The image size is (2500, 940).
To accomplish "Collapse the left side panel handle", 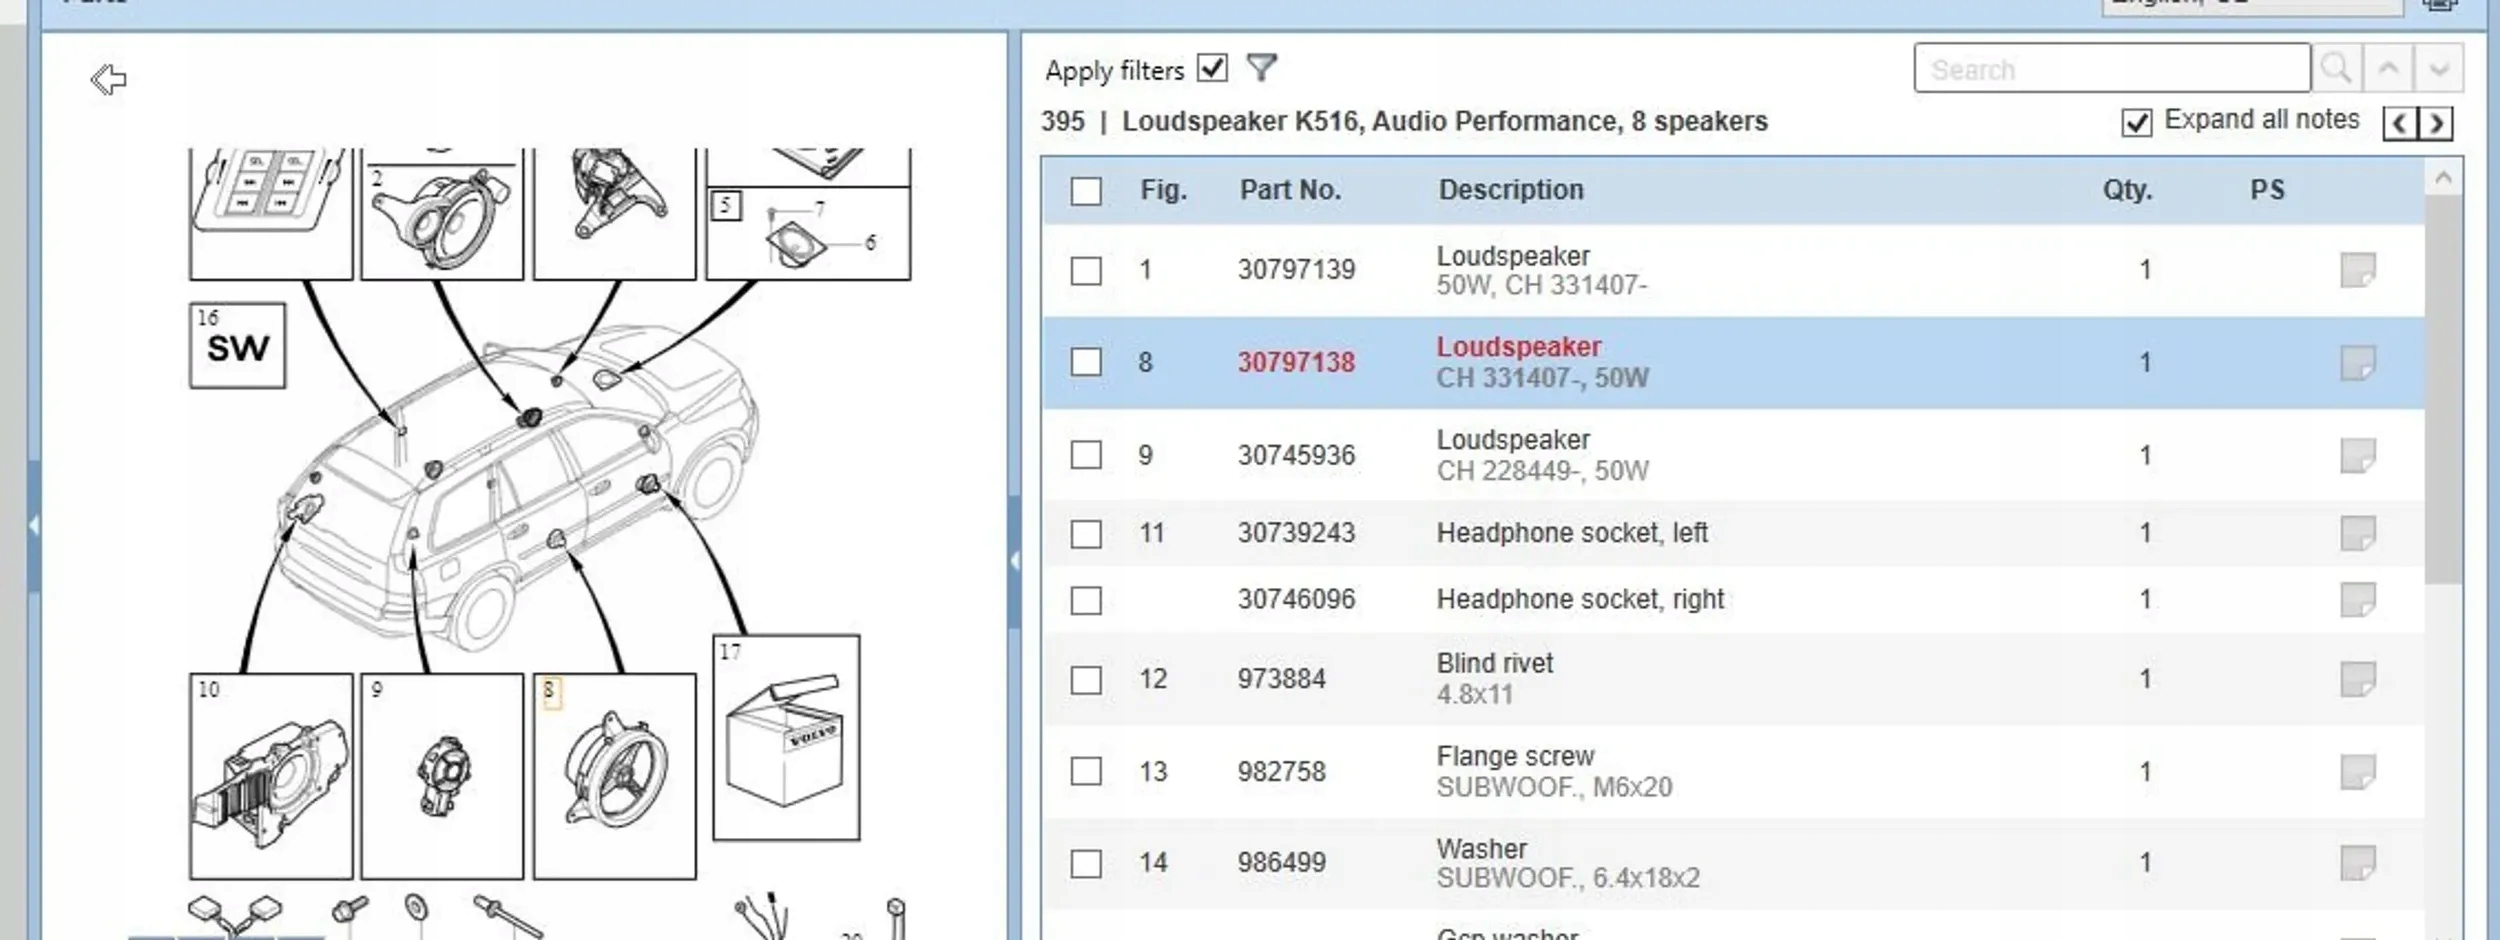I will click(34, 525).
